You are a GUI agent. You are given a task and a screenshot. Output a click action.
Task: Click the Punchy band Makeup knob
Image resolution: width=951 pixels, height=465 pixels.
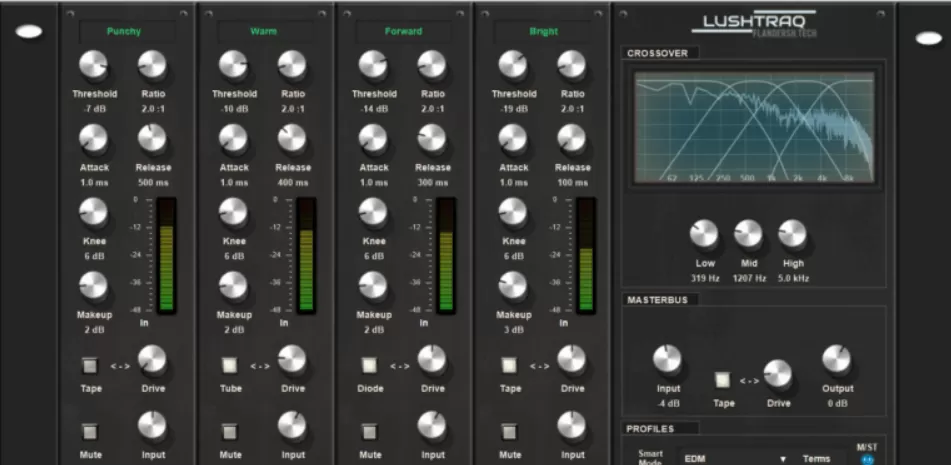pyautogui.click(x=93, y=286)
